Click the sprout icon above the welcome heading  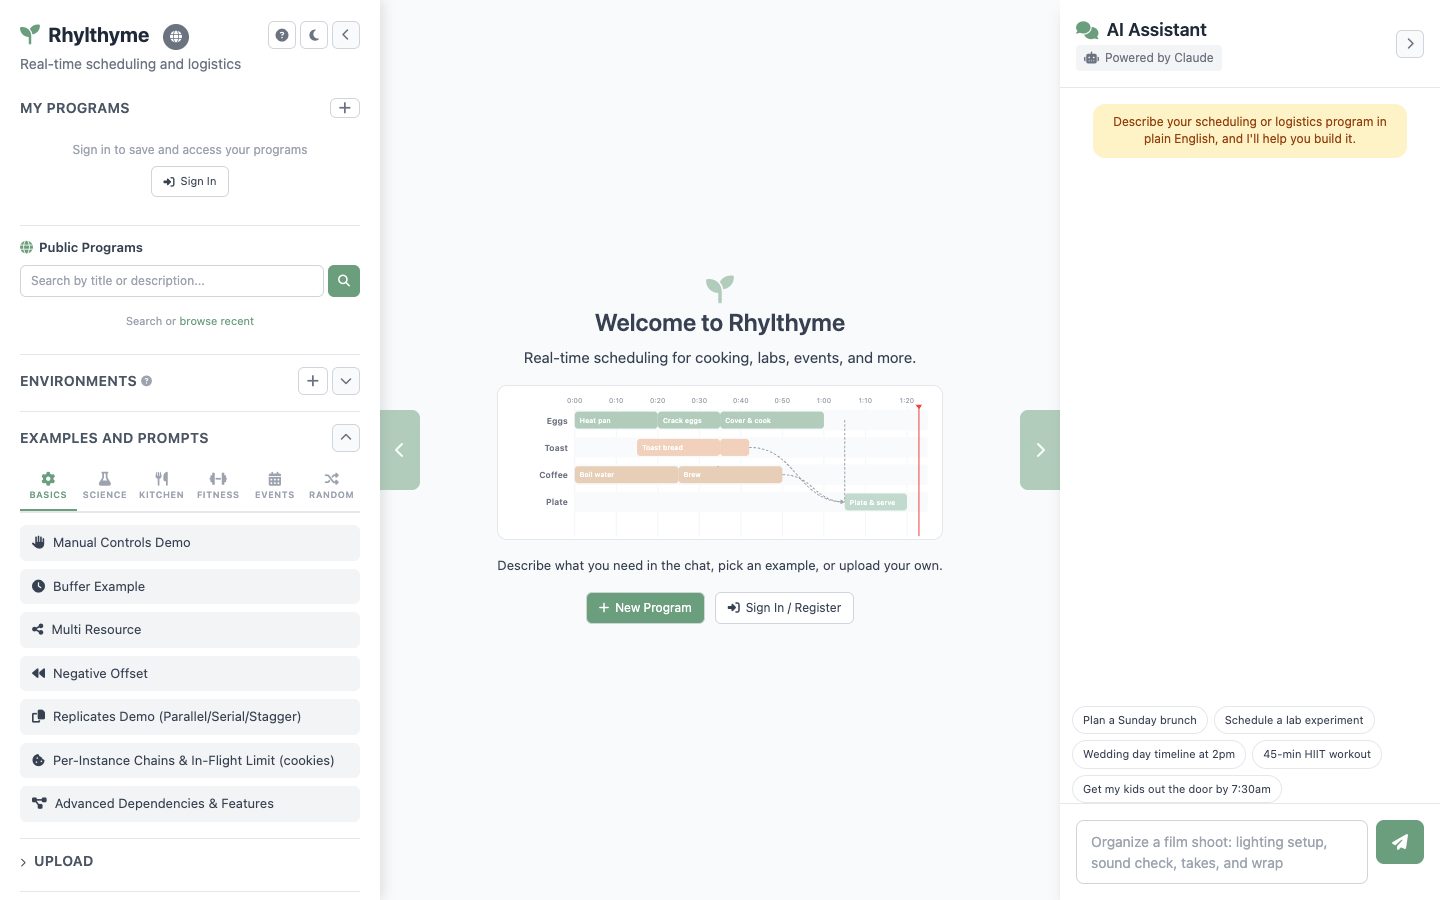point(720,288)
